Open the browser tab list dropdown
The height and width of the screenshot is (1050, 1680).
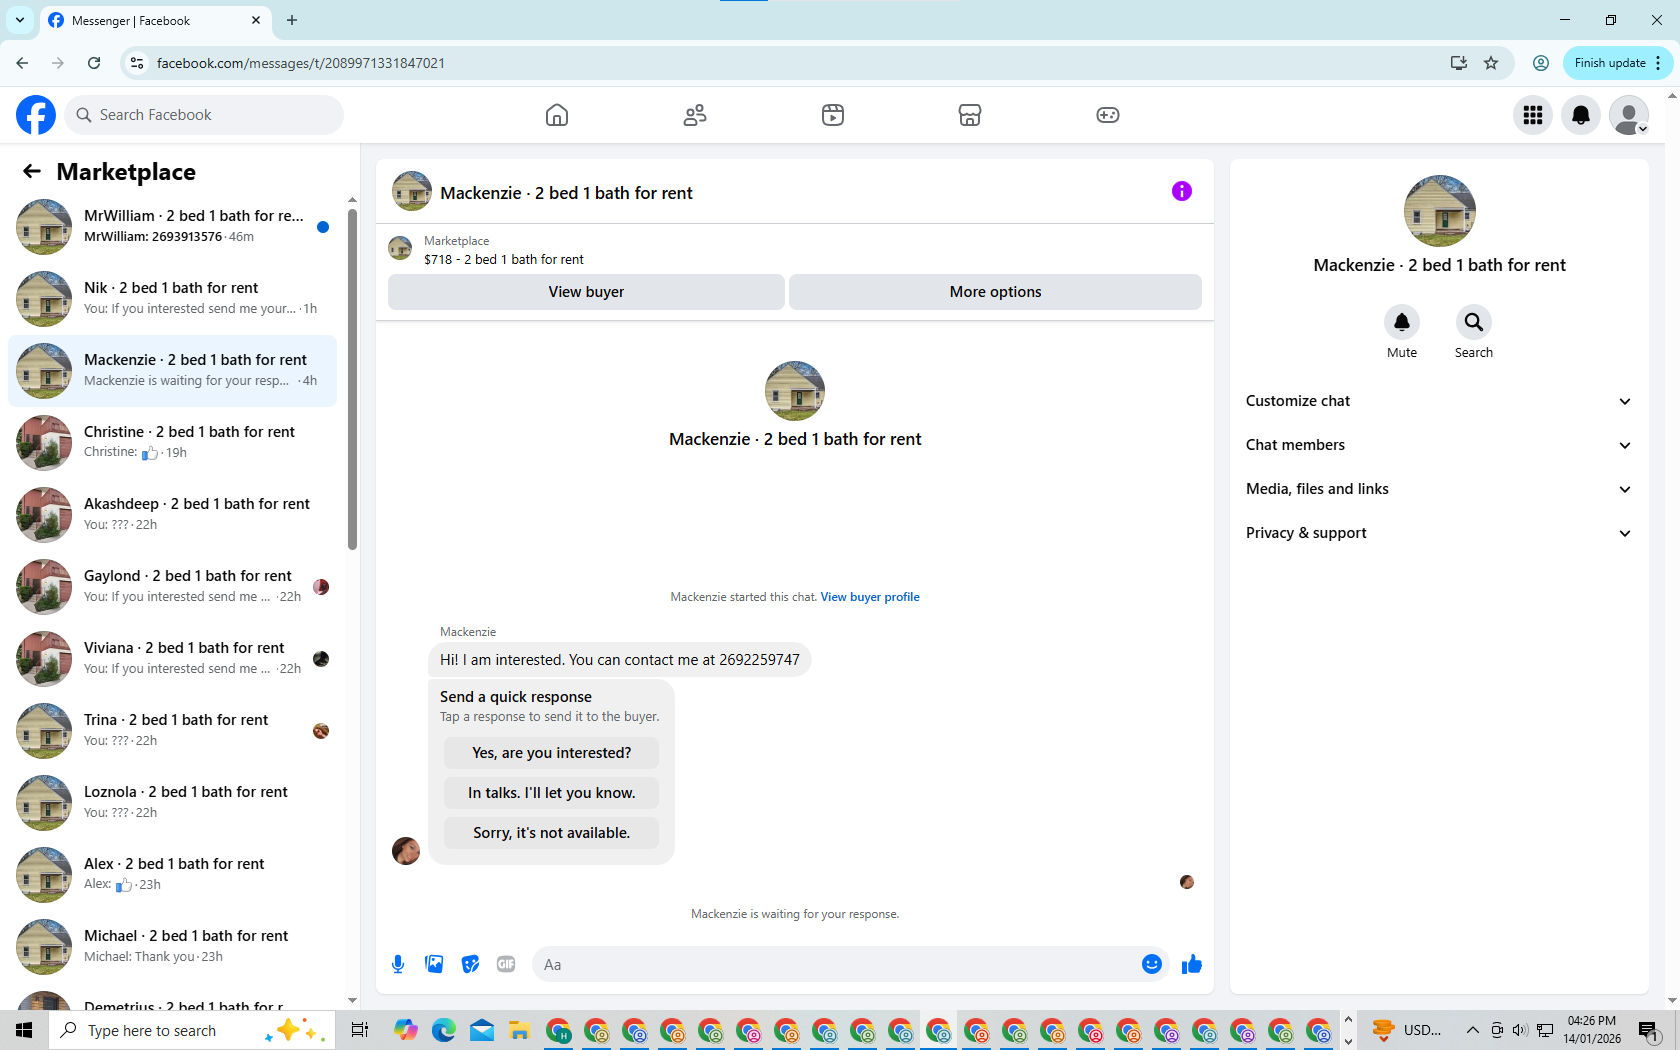click(20, 20)
